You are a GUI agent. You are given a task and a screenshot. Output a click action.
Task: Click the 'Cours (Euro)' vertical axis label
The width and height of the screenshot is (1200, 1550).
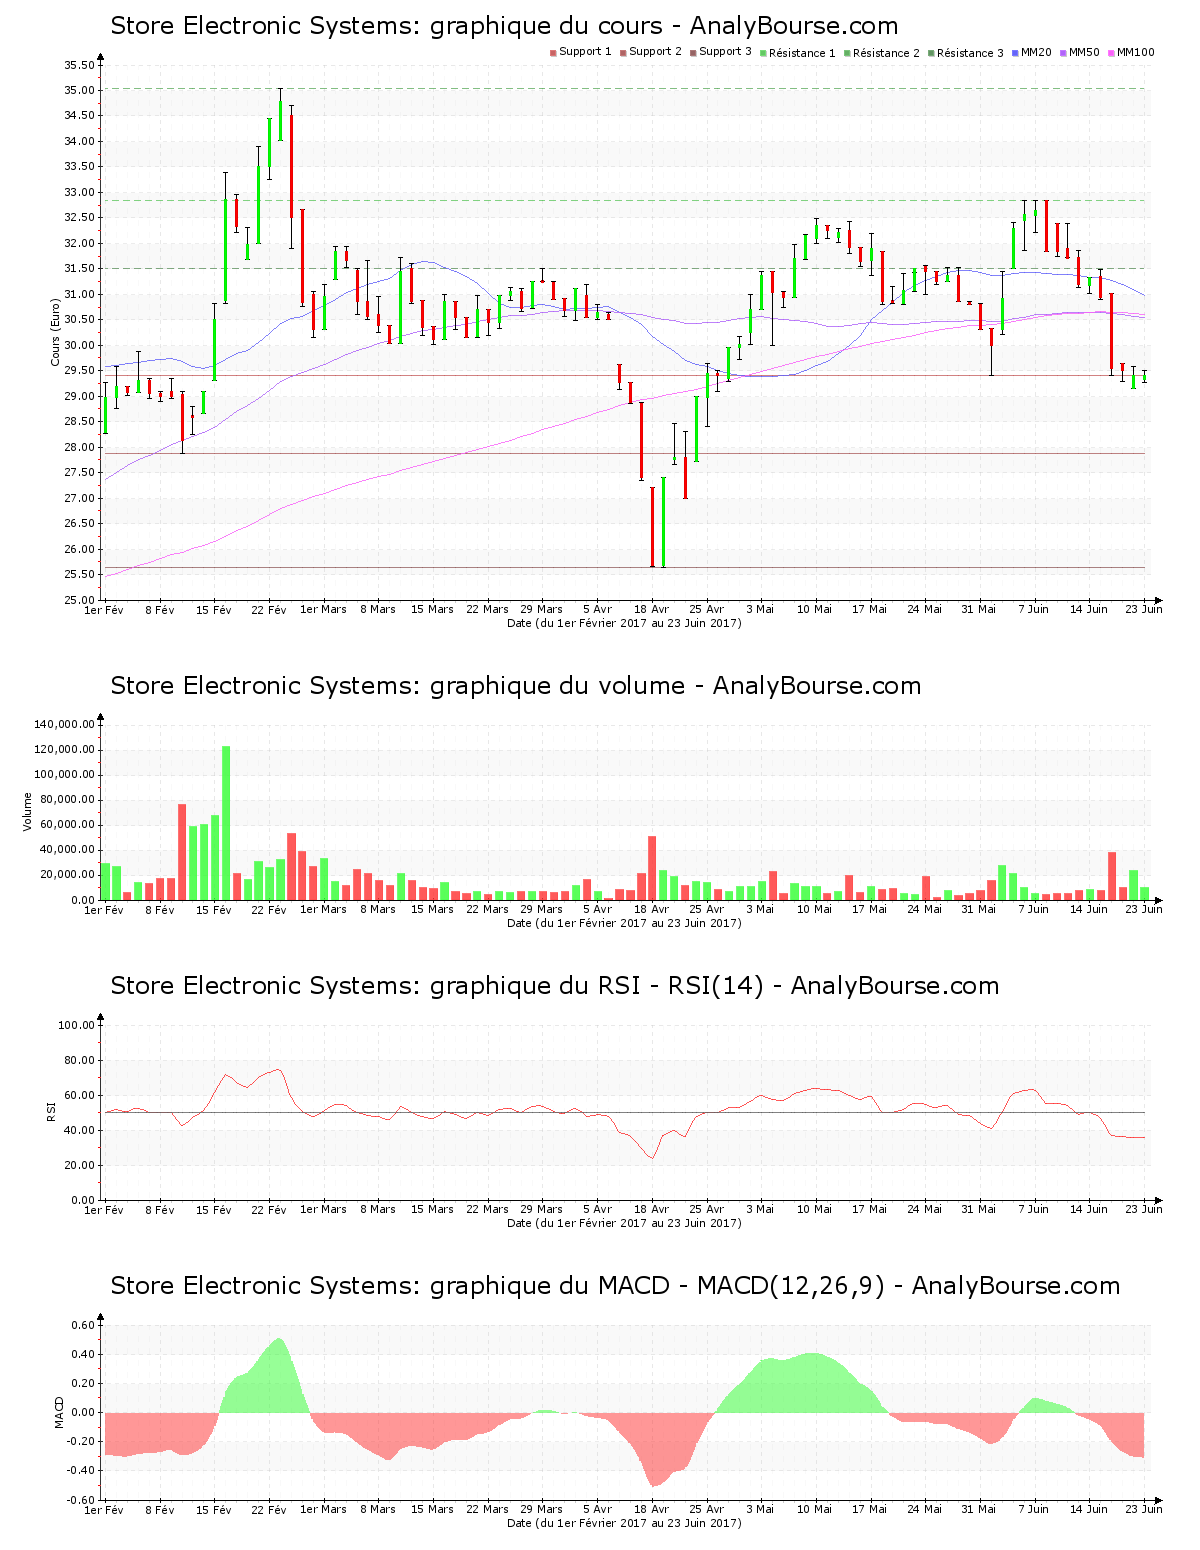pos(56,333)
